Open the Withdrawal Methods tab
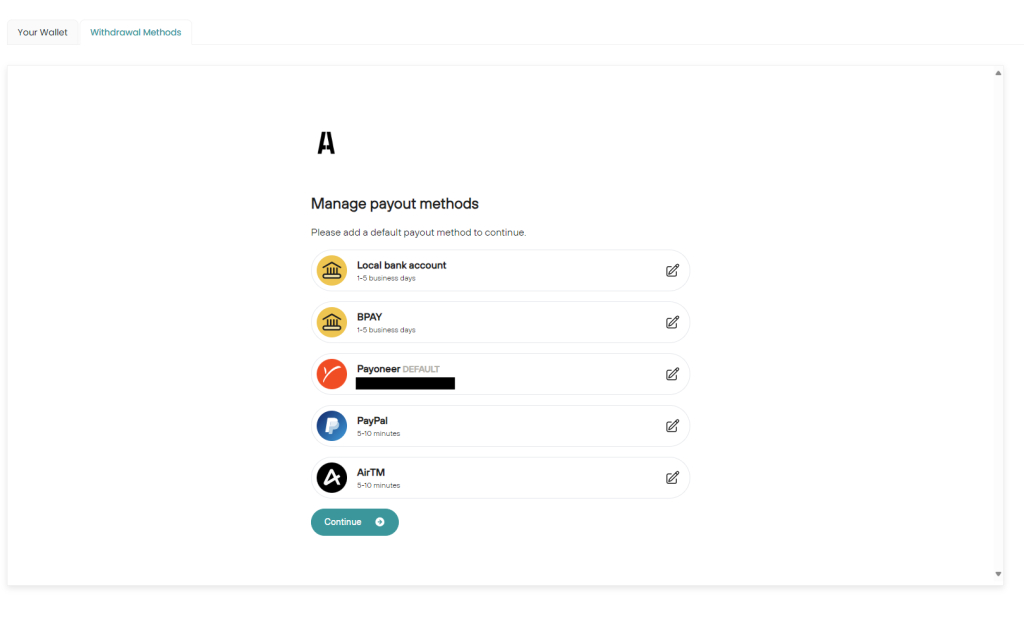1024x635 pixels. click(x=135, y=32)
